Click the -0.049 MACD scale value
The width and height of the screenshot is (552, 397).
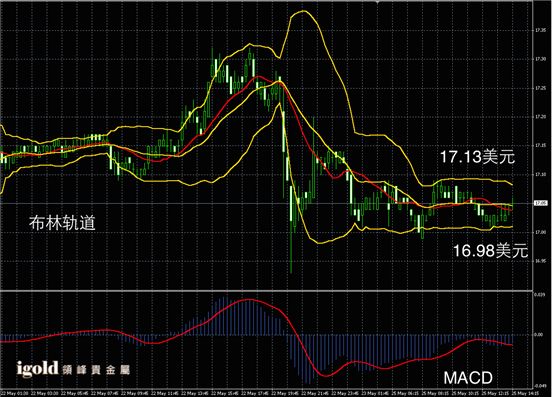540,386
